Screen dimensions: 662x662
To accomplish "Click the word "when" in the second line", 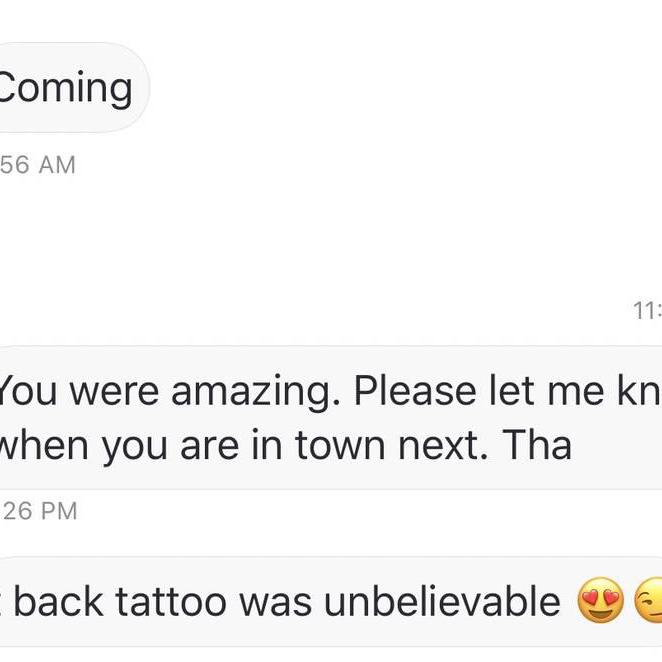I will click(x=45, y=446).
